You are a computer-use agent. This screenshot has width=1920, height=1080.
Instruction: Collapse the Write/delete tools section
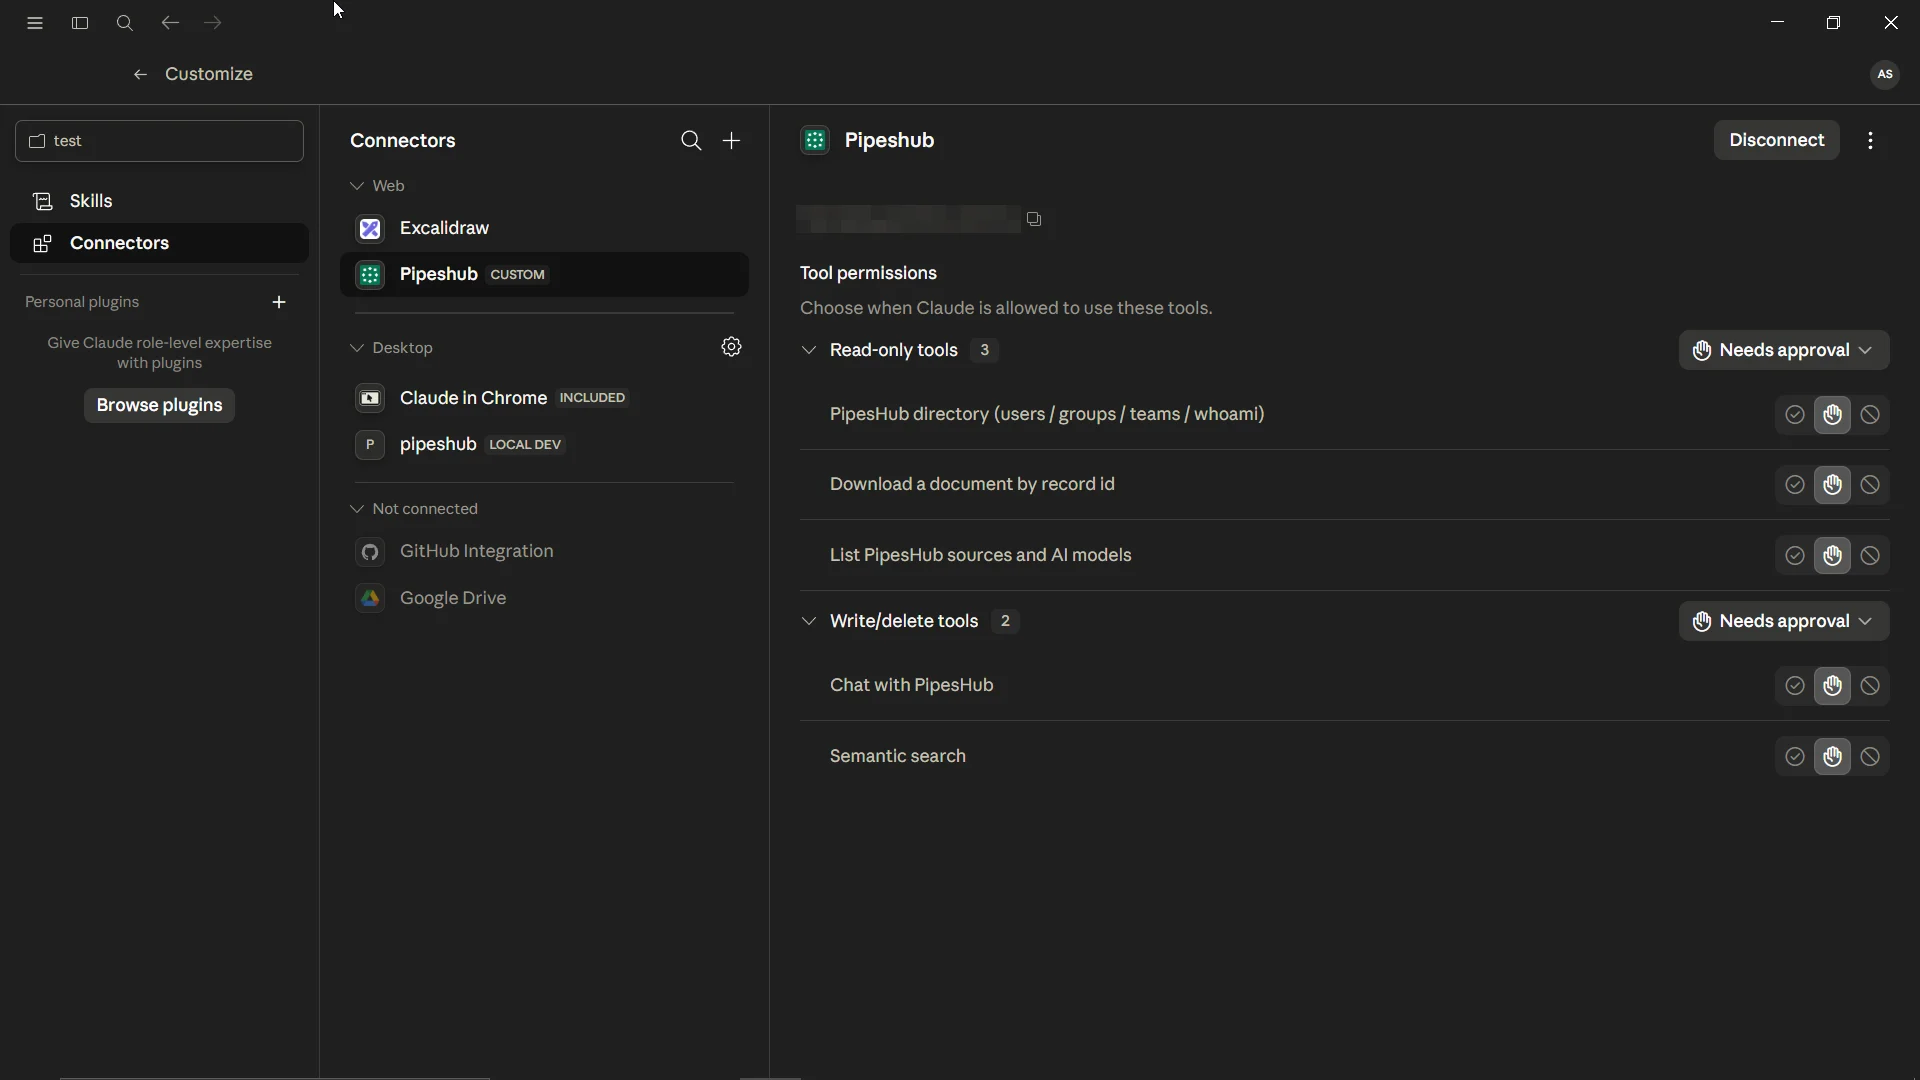(x=808, y=621)
